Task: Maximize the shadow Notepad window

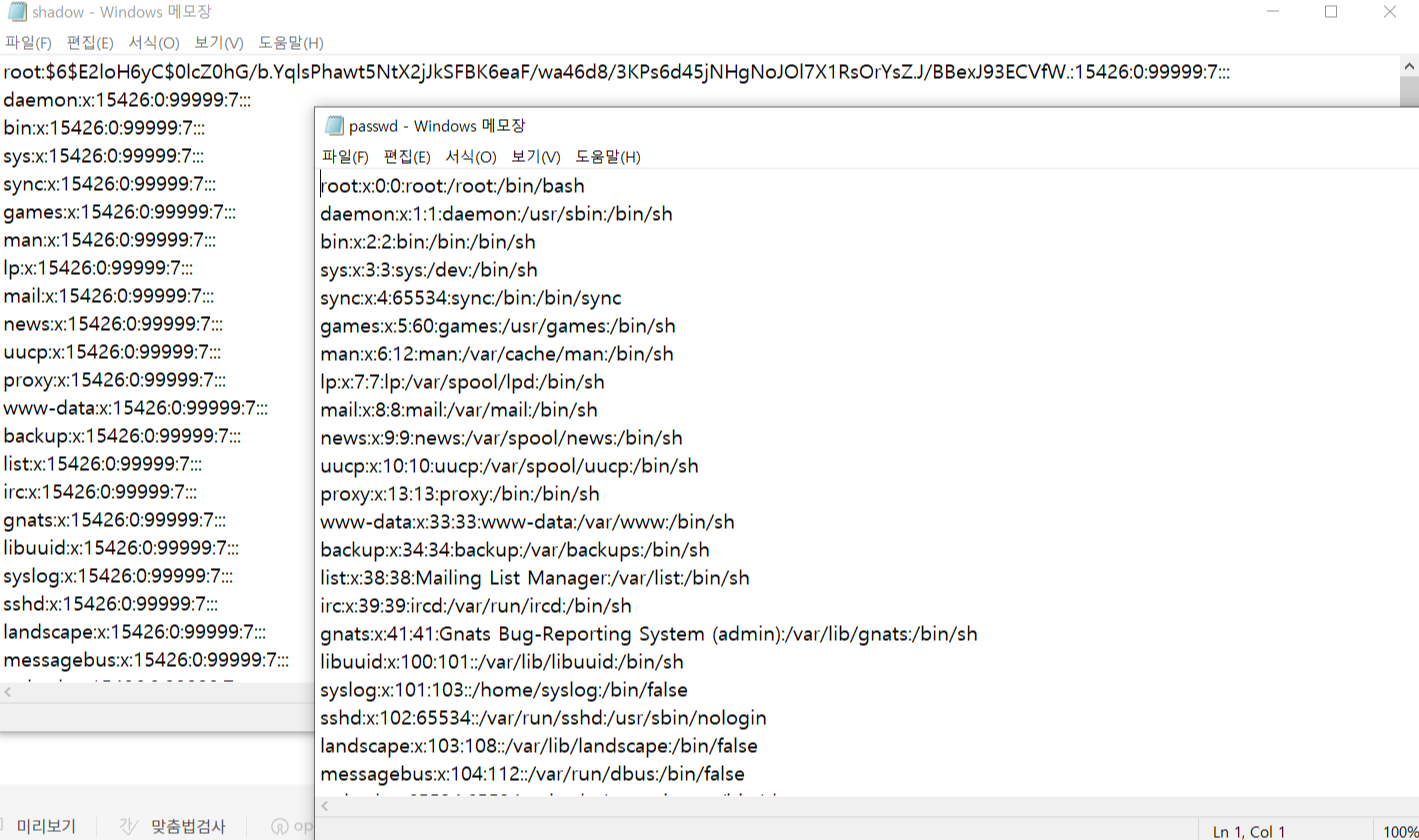Action: [x=1331, y=12]
